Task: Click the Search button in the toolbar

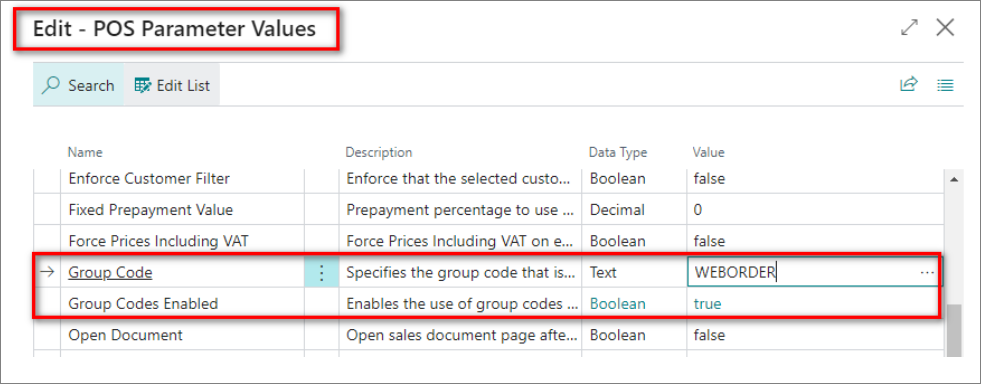Action: pos(78,85)
